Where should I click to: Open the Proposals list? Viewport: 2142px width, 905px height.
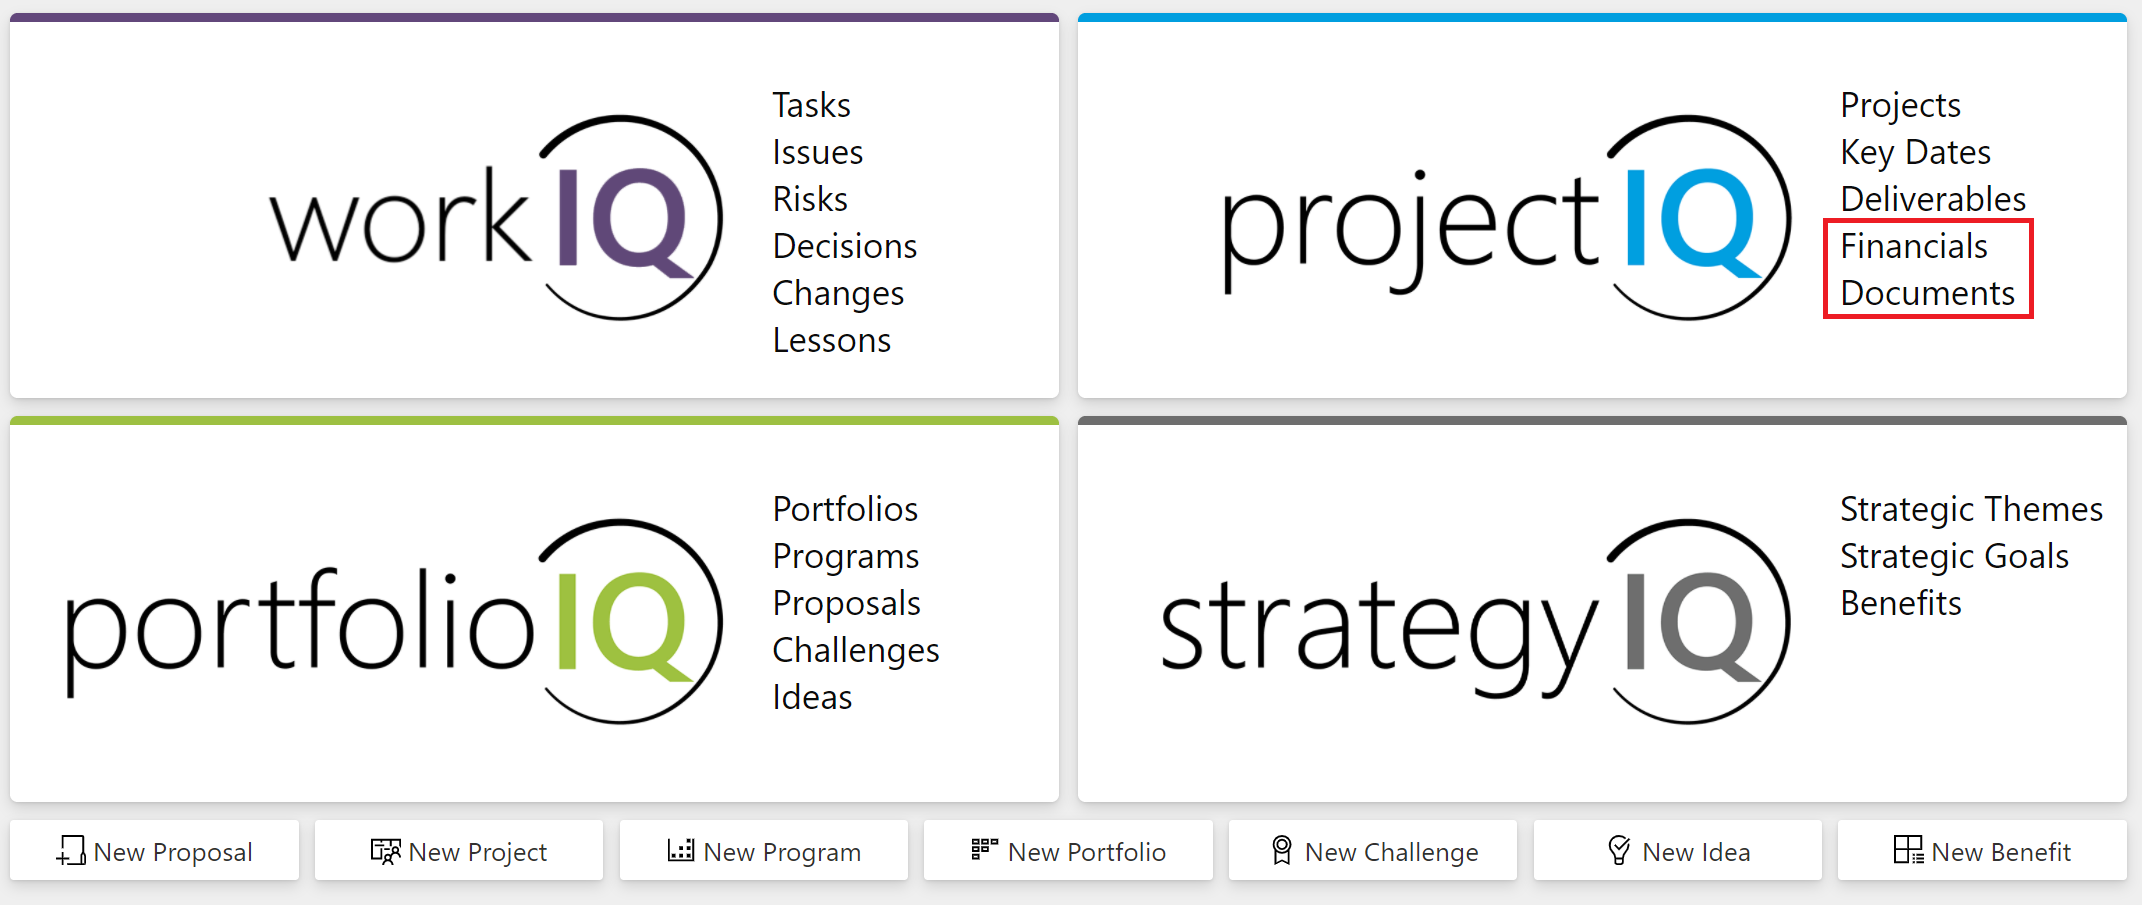coord(846,603)
